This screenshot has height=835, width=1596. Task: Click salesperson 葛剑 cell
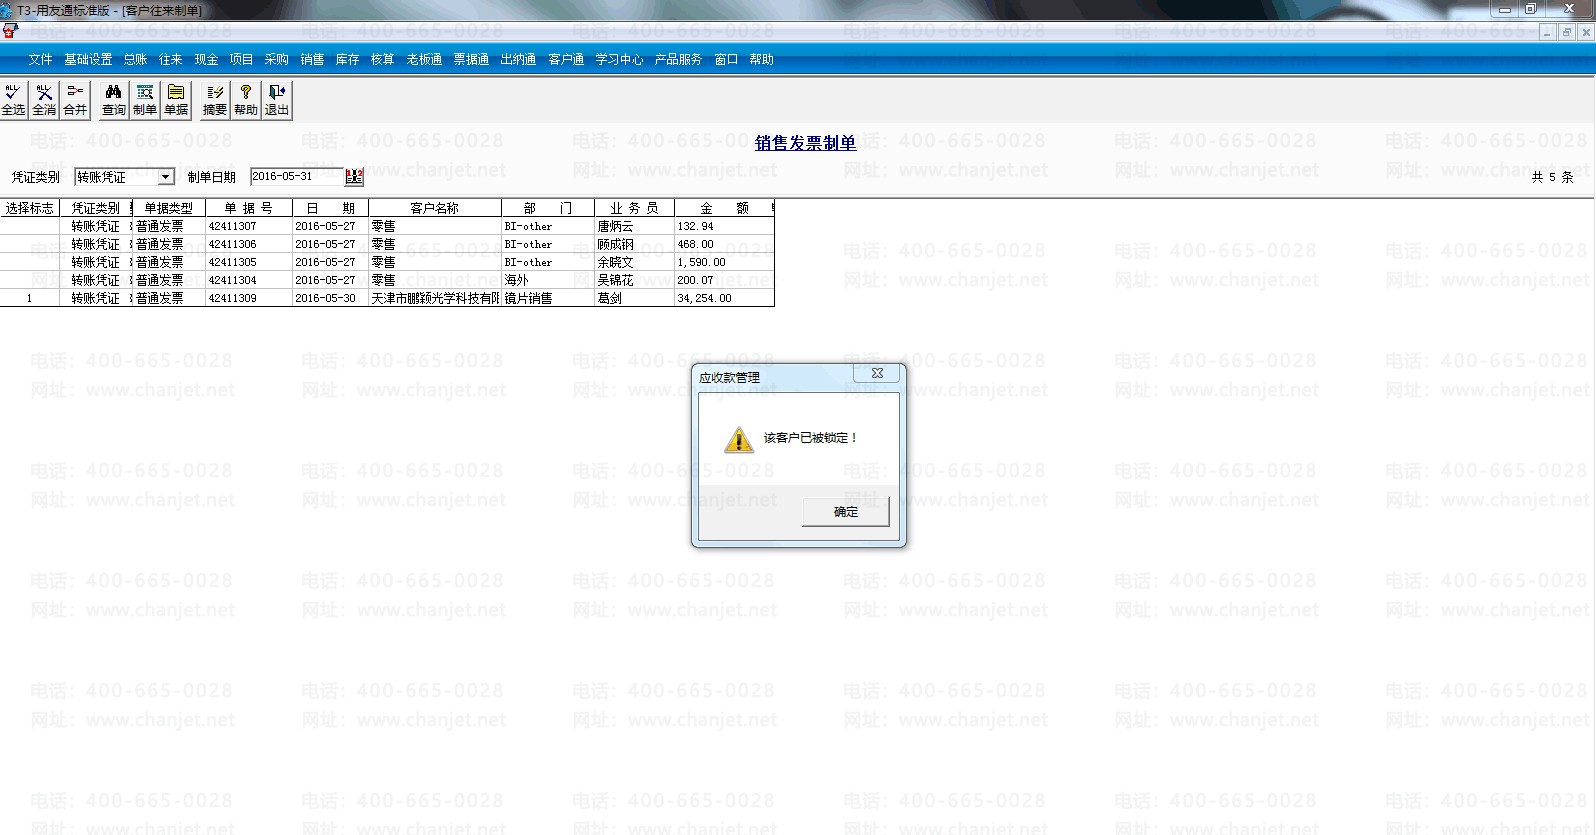click(634, 298)
